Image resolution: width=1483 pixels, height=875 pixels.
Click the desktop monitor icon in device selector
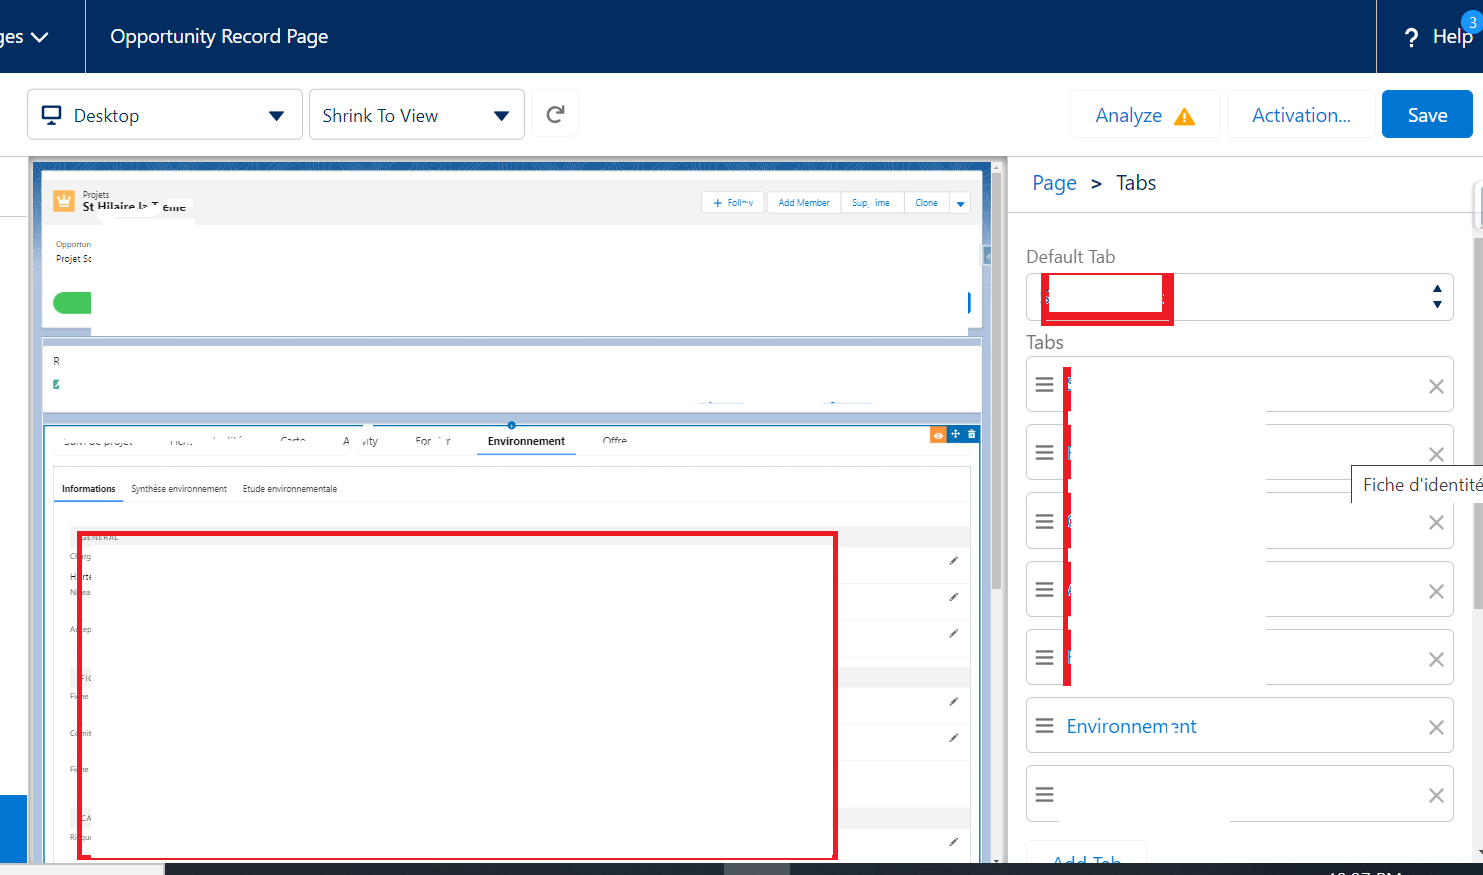(x=51, y=115)
